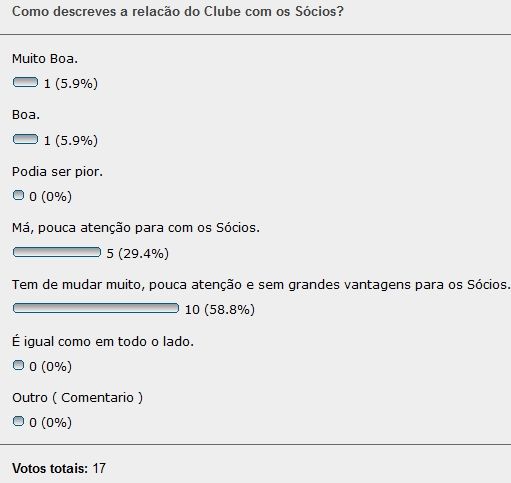The height and width of the screenshot is (483, 511).
Task: Select 'Má, pouca atenção para com os Sócios.'
Action: (x=136, y=228)
